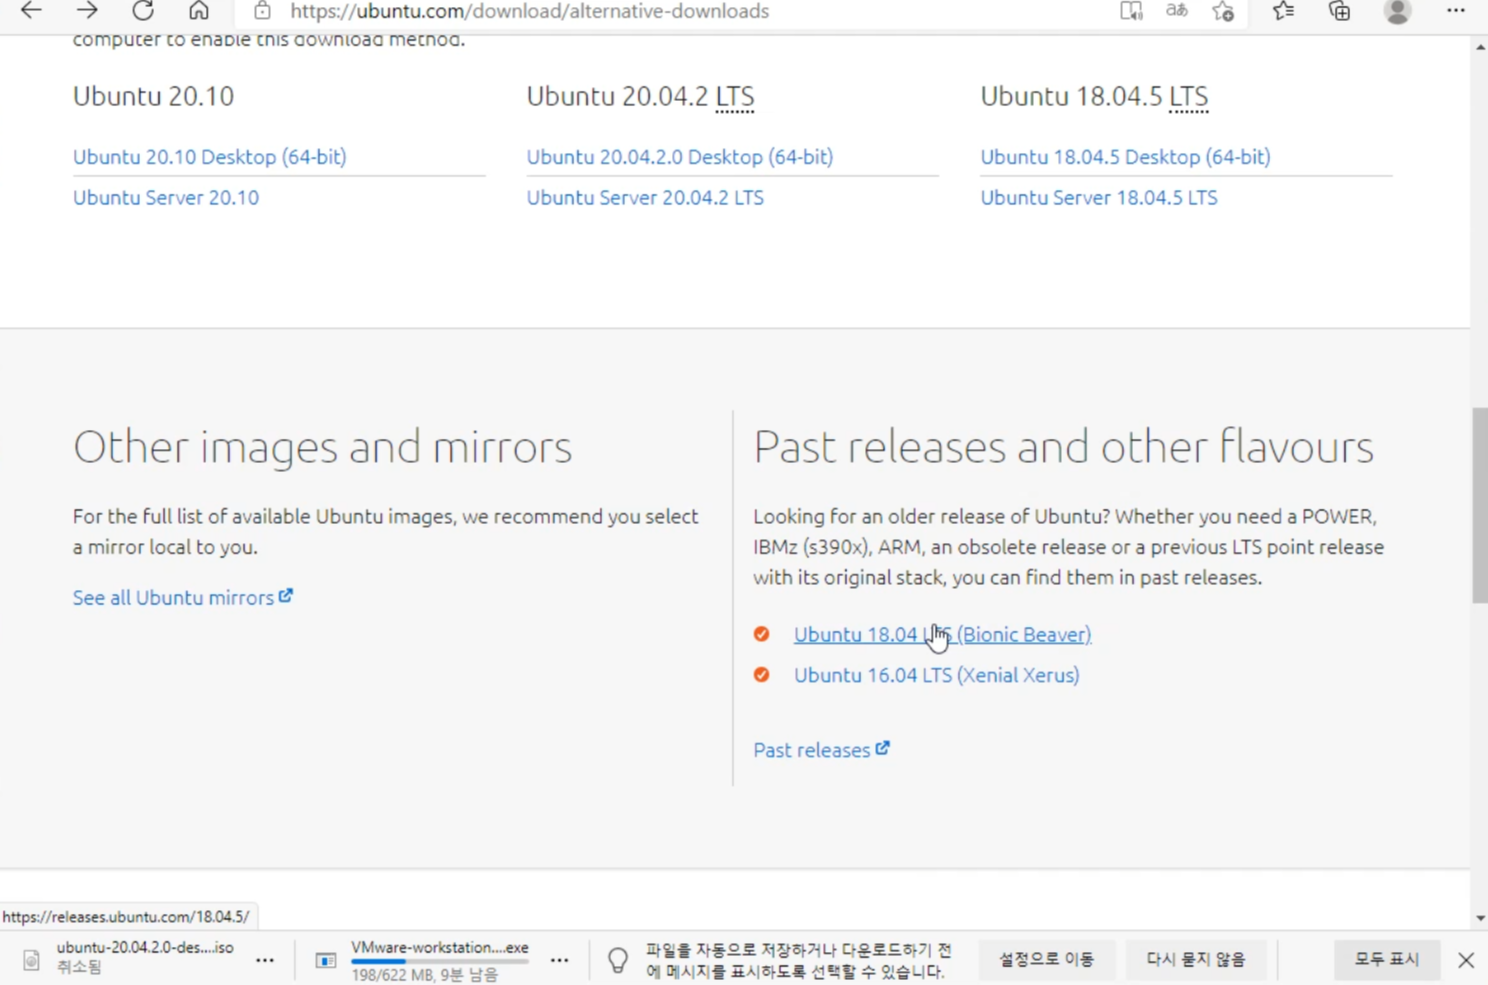Click the VMware installer file icon
The height and width of the screenshot is (985, 1488).
click(x=326, y=960)
